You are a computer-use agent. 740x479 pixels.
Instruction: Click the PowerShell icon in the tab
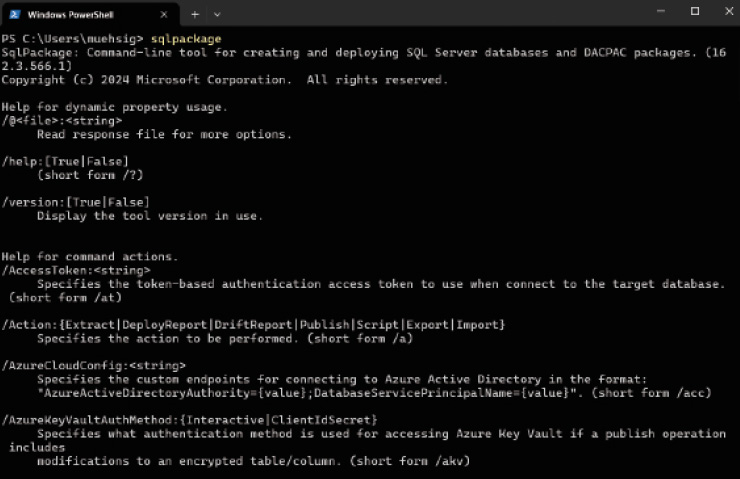point(15,15)
